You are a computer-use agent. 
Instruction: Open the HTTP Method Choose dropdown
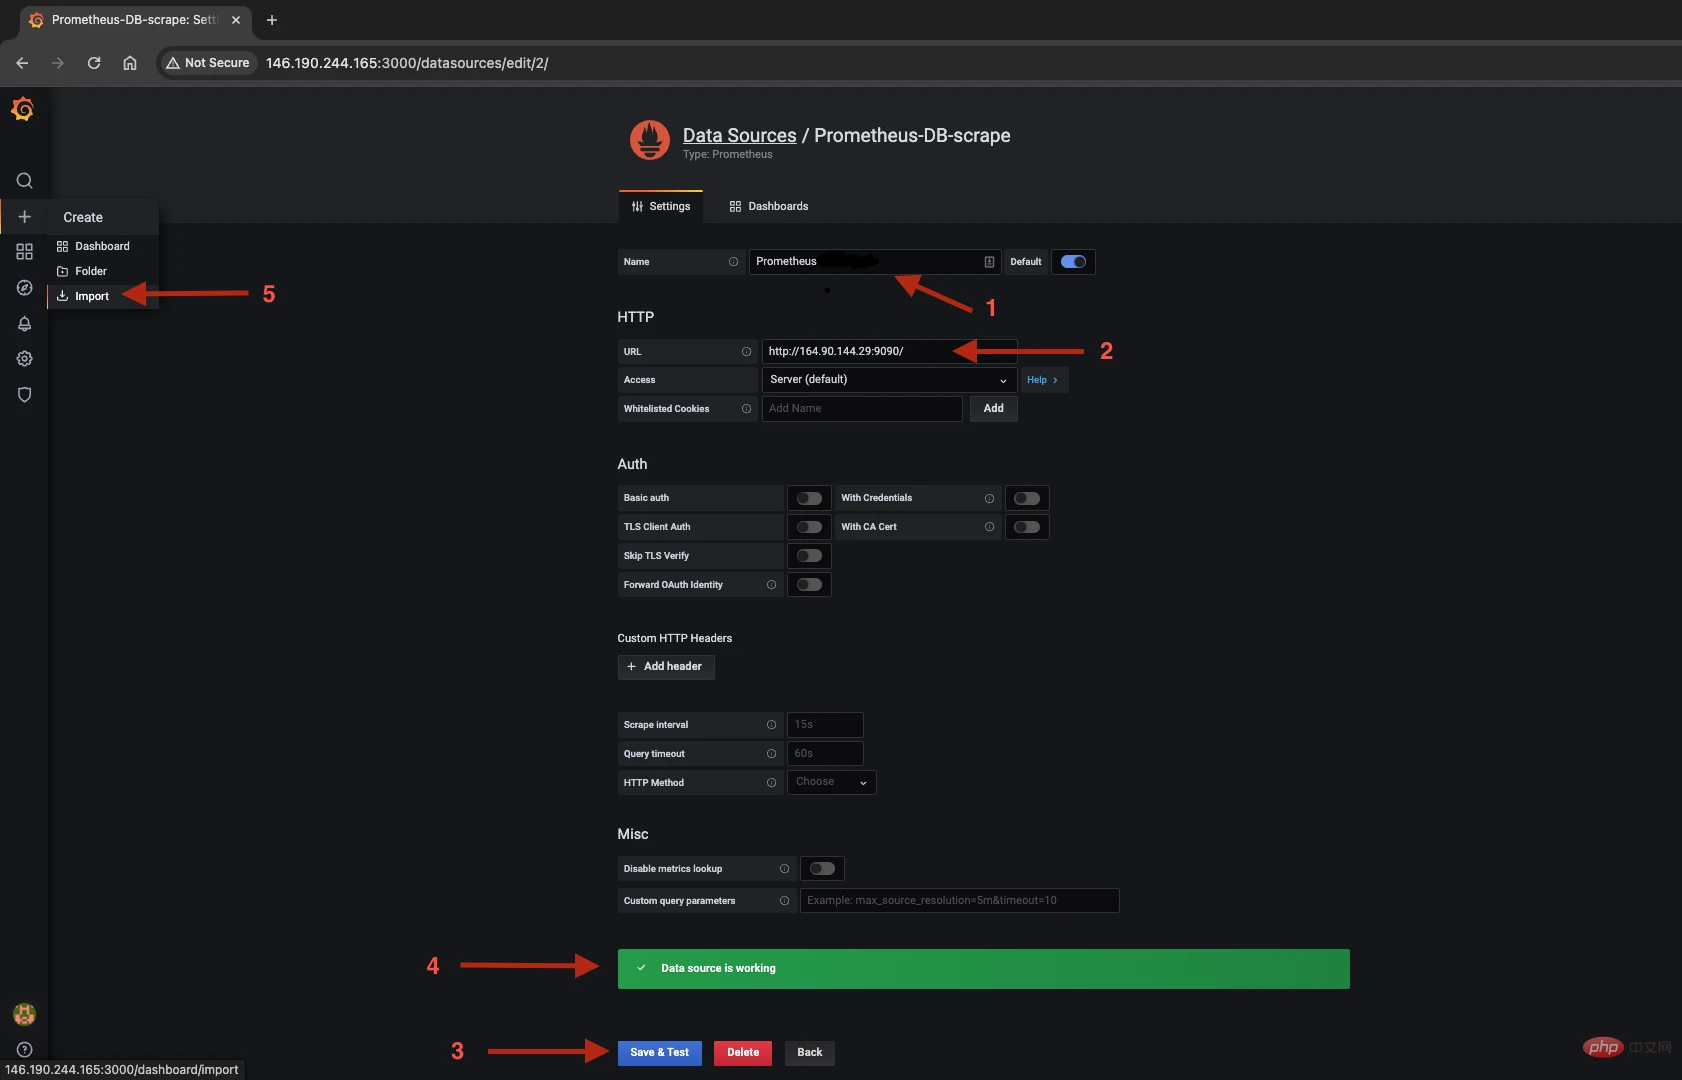[x=831, y=782]
